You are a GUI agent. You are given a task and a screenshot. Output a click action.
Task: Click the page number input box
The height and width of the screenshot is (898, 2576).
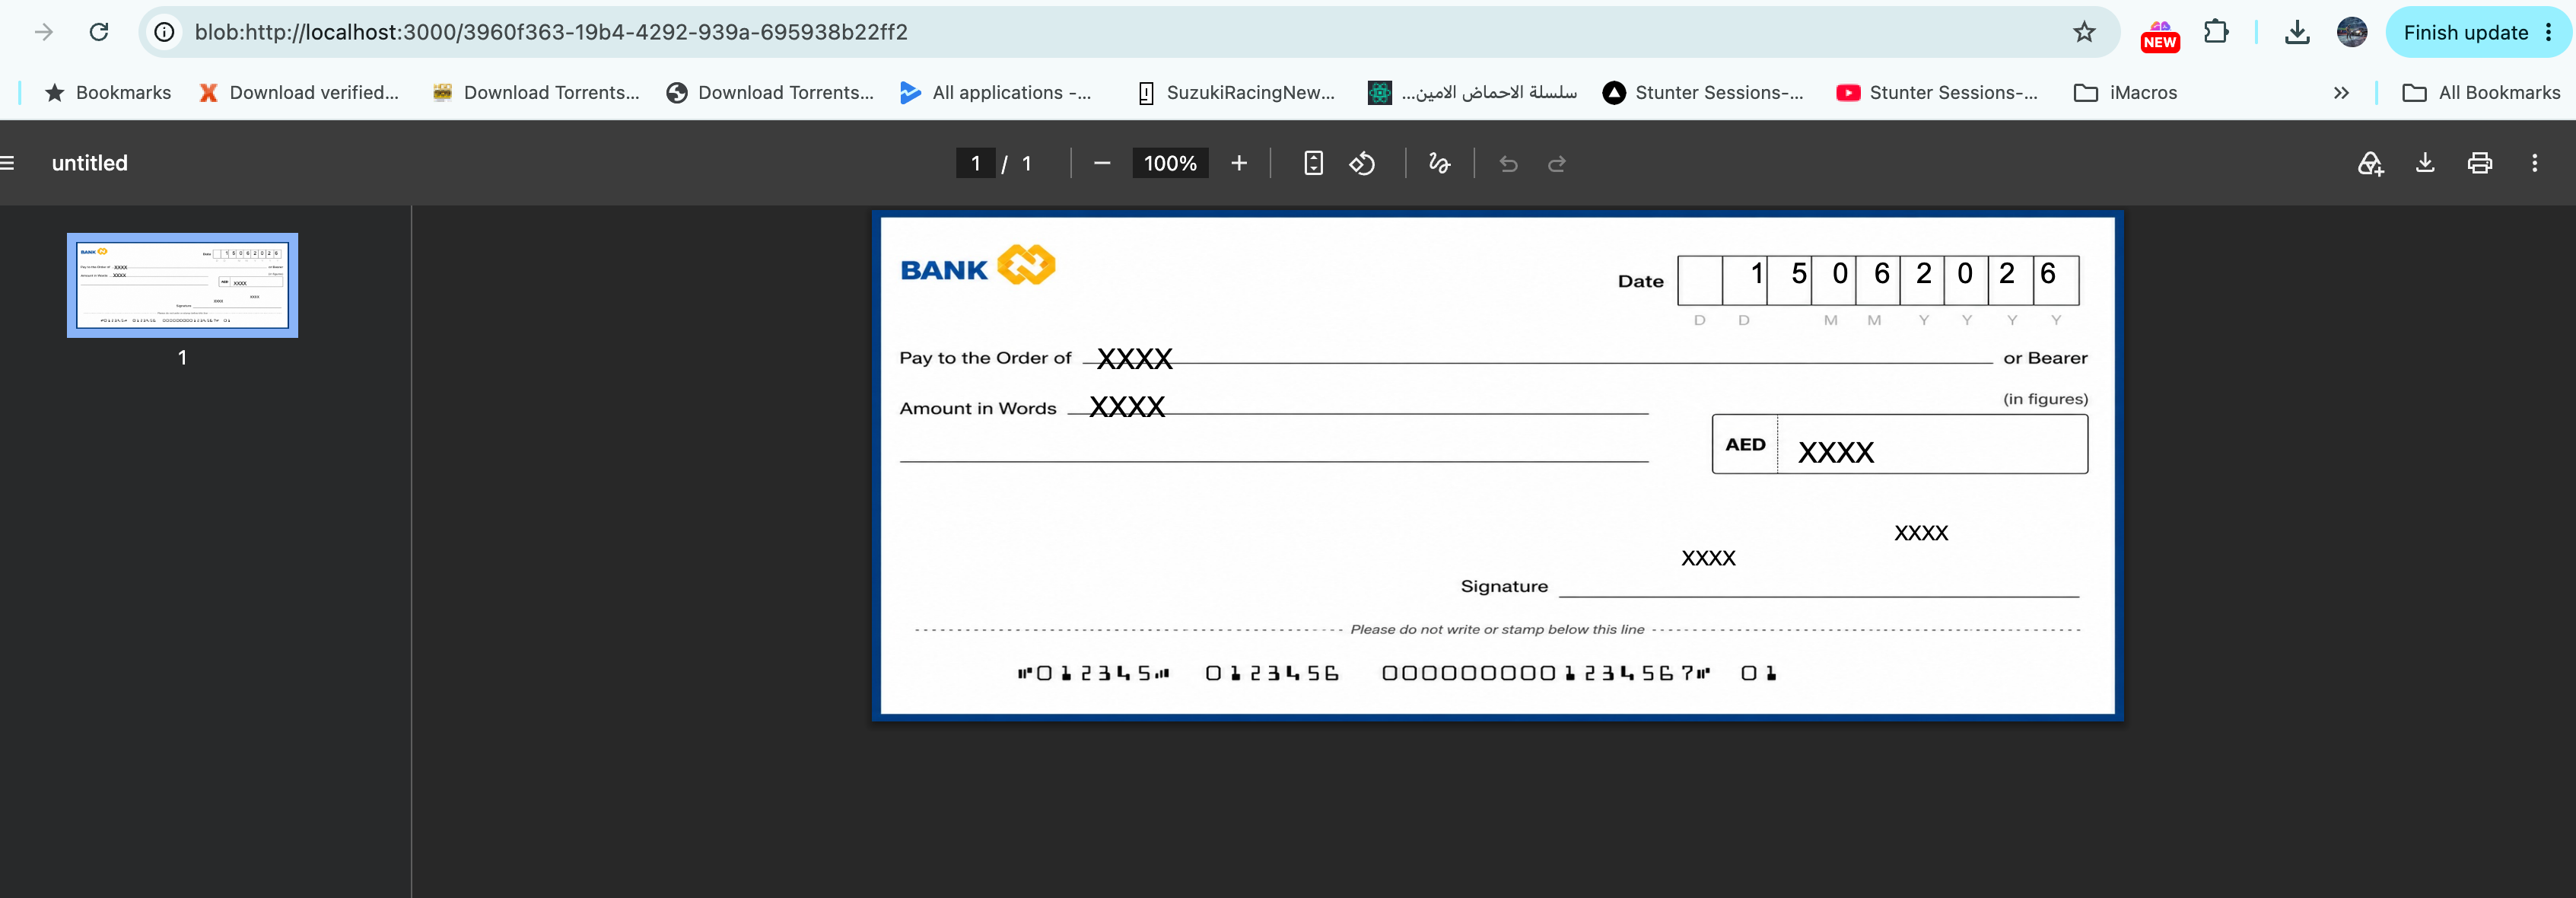pyautogui.click(x=975, y=163)
